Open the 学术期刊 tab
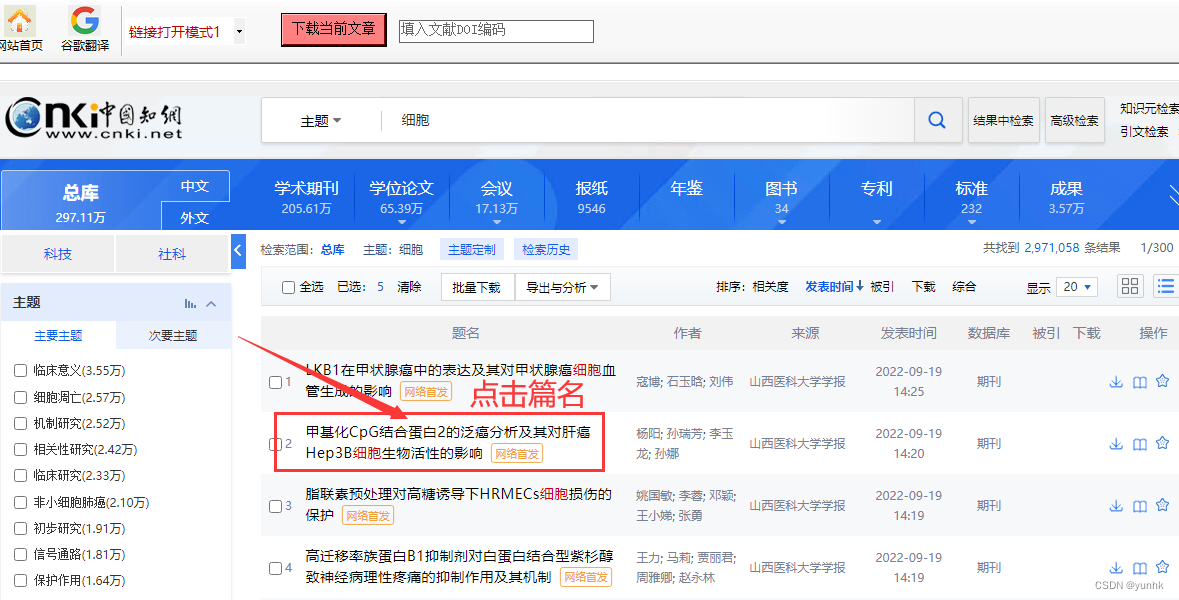The image size is (1179, 600). pyautogui.click(x=306, y=197)
